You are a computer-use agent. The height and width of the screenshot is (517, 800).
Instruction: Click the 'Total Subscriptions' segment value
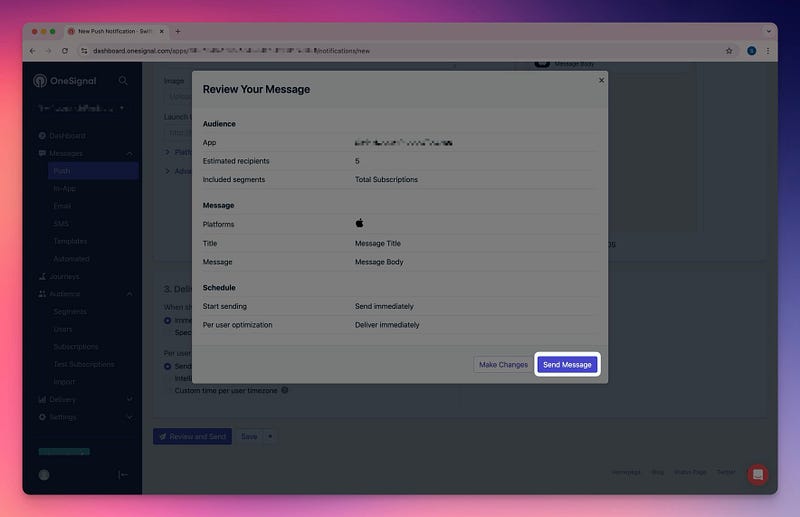click(x=386, y=180)
